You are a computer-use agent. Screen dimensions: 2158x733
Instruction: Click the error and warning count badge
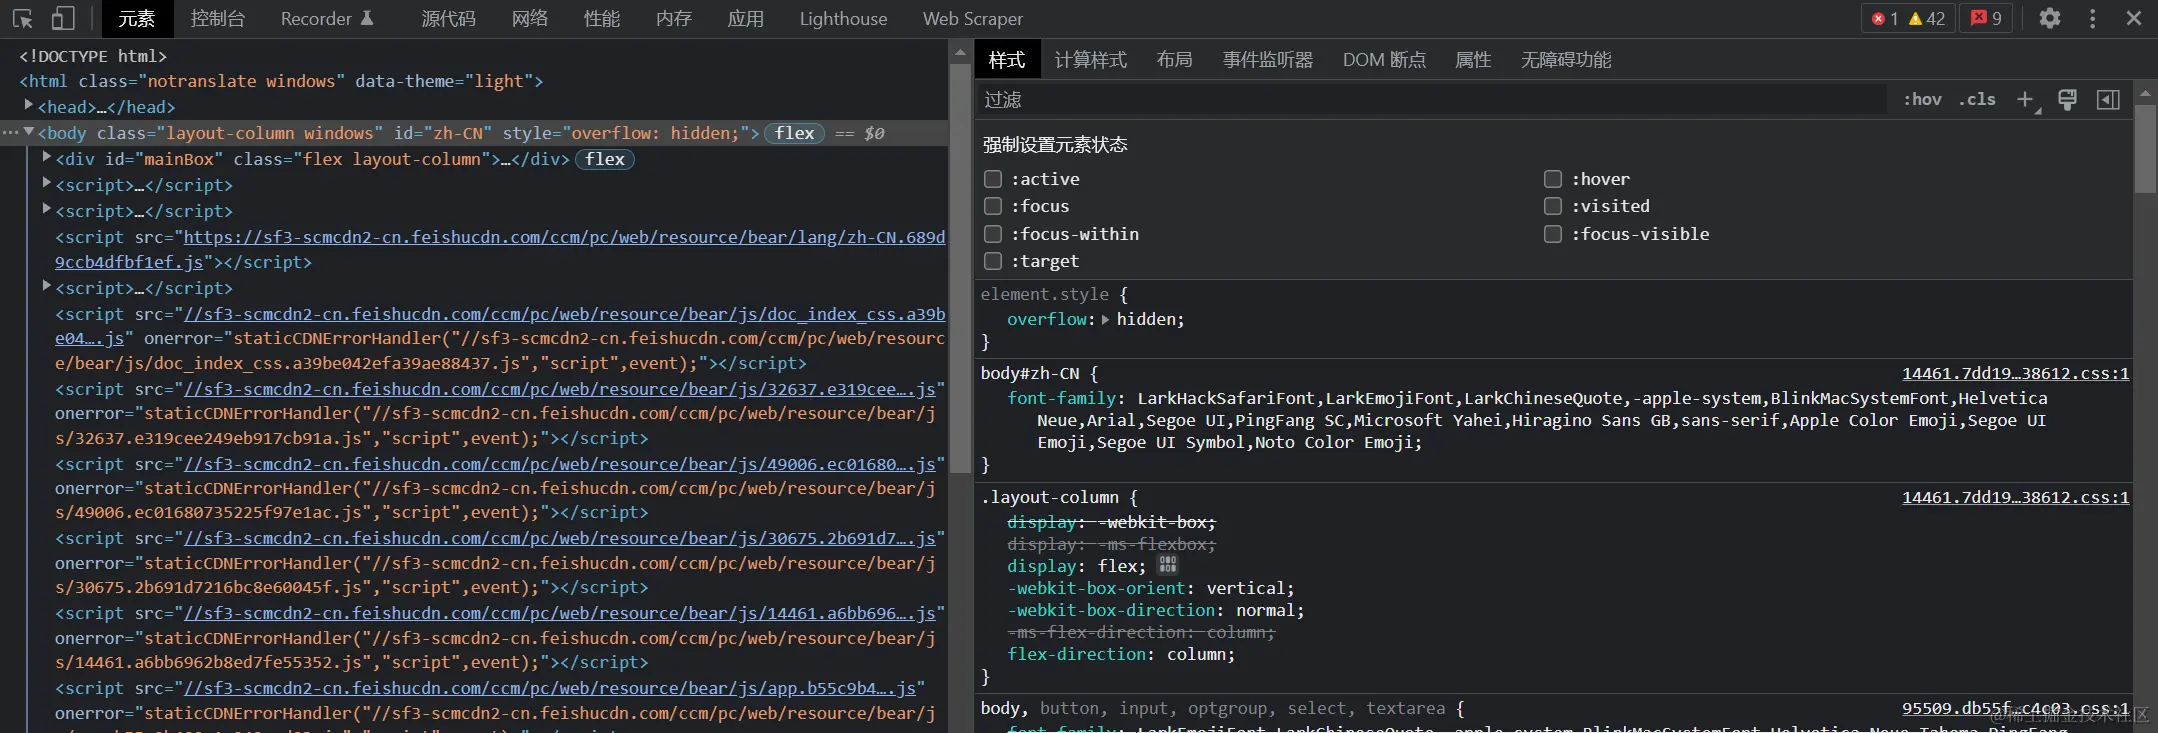[x=1908, y=18]
